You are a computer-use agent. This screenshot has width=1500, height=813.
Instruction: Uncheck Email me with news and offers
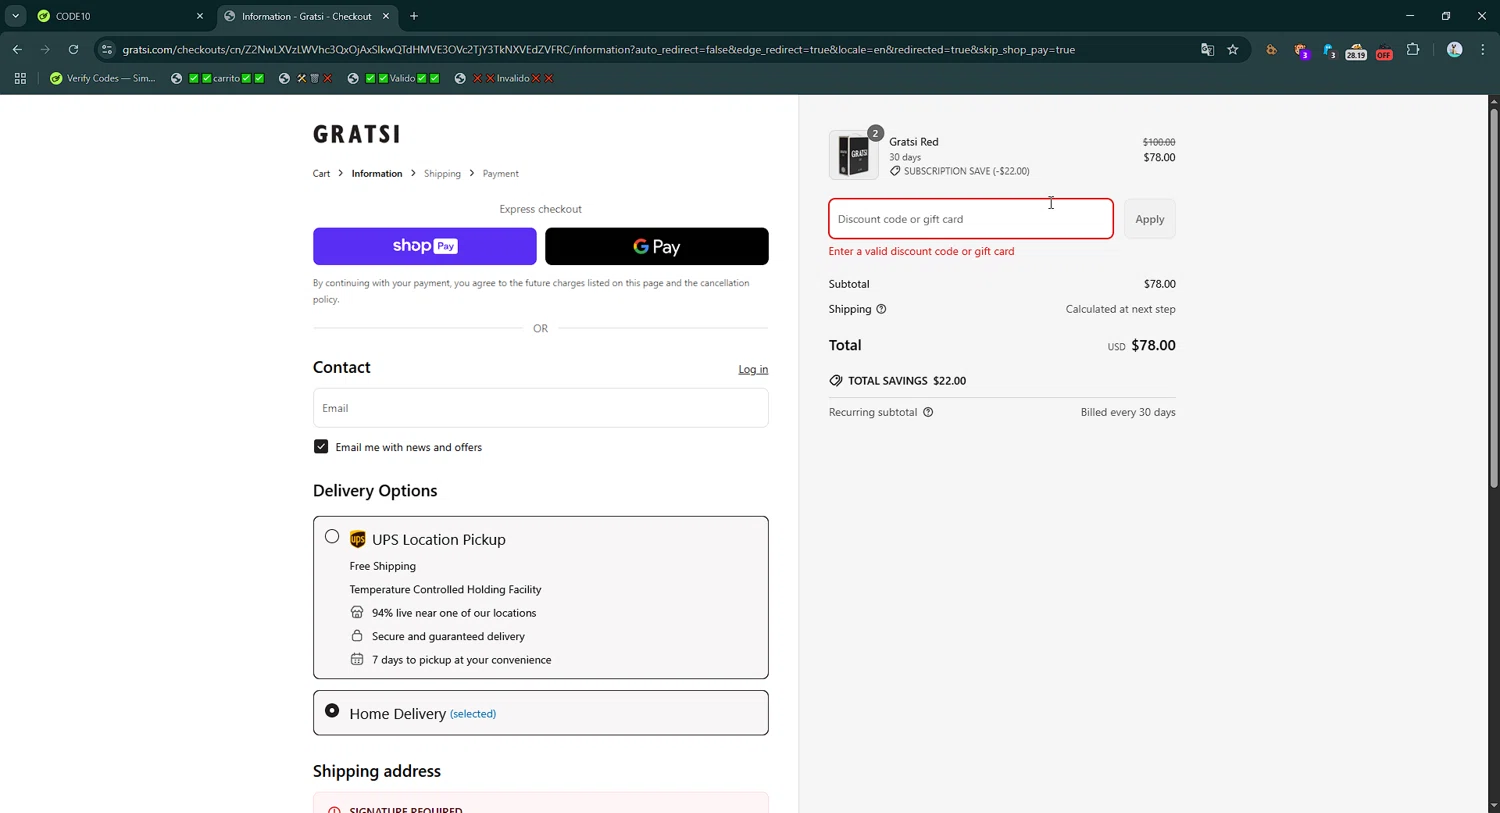click(321, 447)
